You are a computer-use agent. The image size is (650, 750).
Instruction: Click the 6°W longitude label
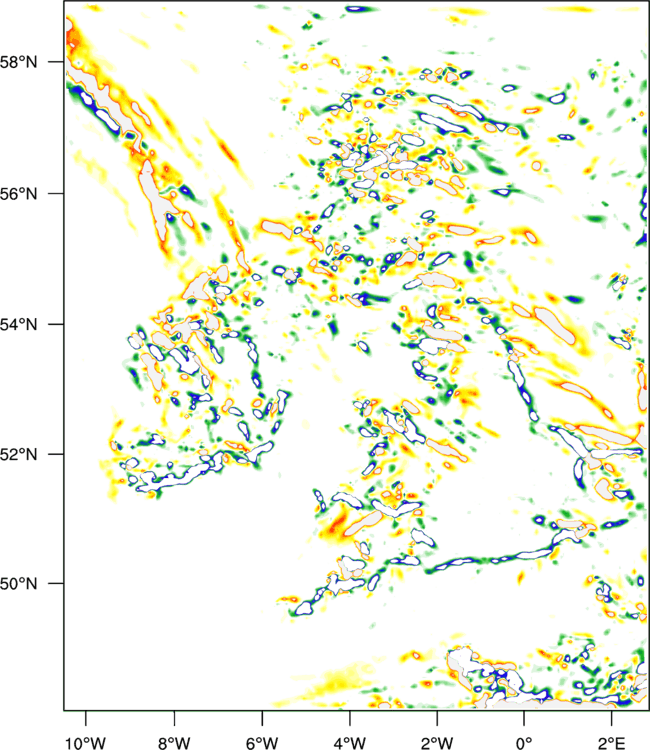point(262,742)
